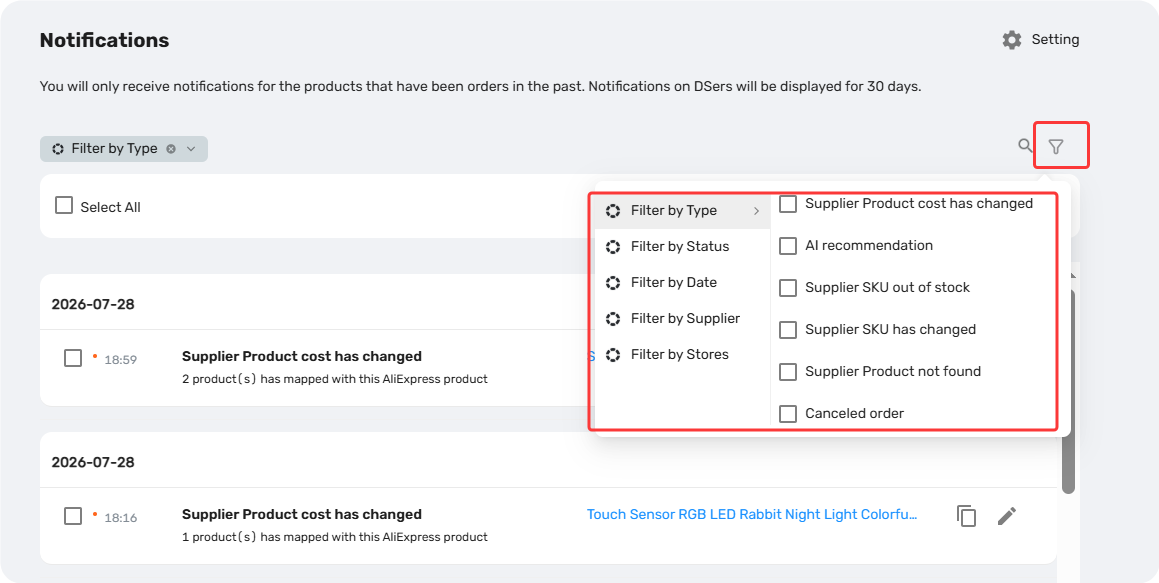Check the AI recommendation checkbox
The width and height of the screenshot is (1159, 583).
click(788, 245)
